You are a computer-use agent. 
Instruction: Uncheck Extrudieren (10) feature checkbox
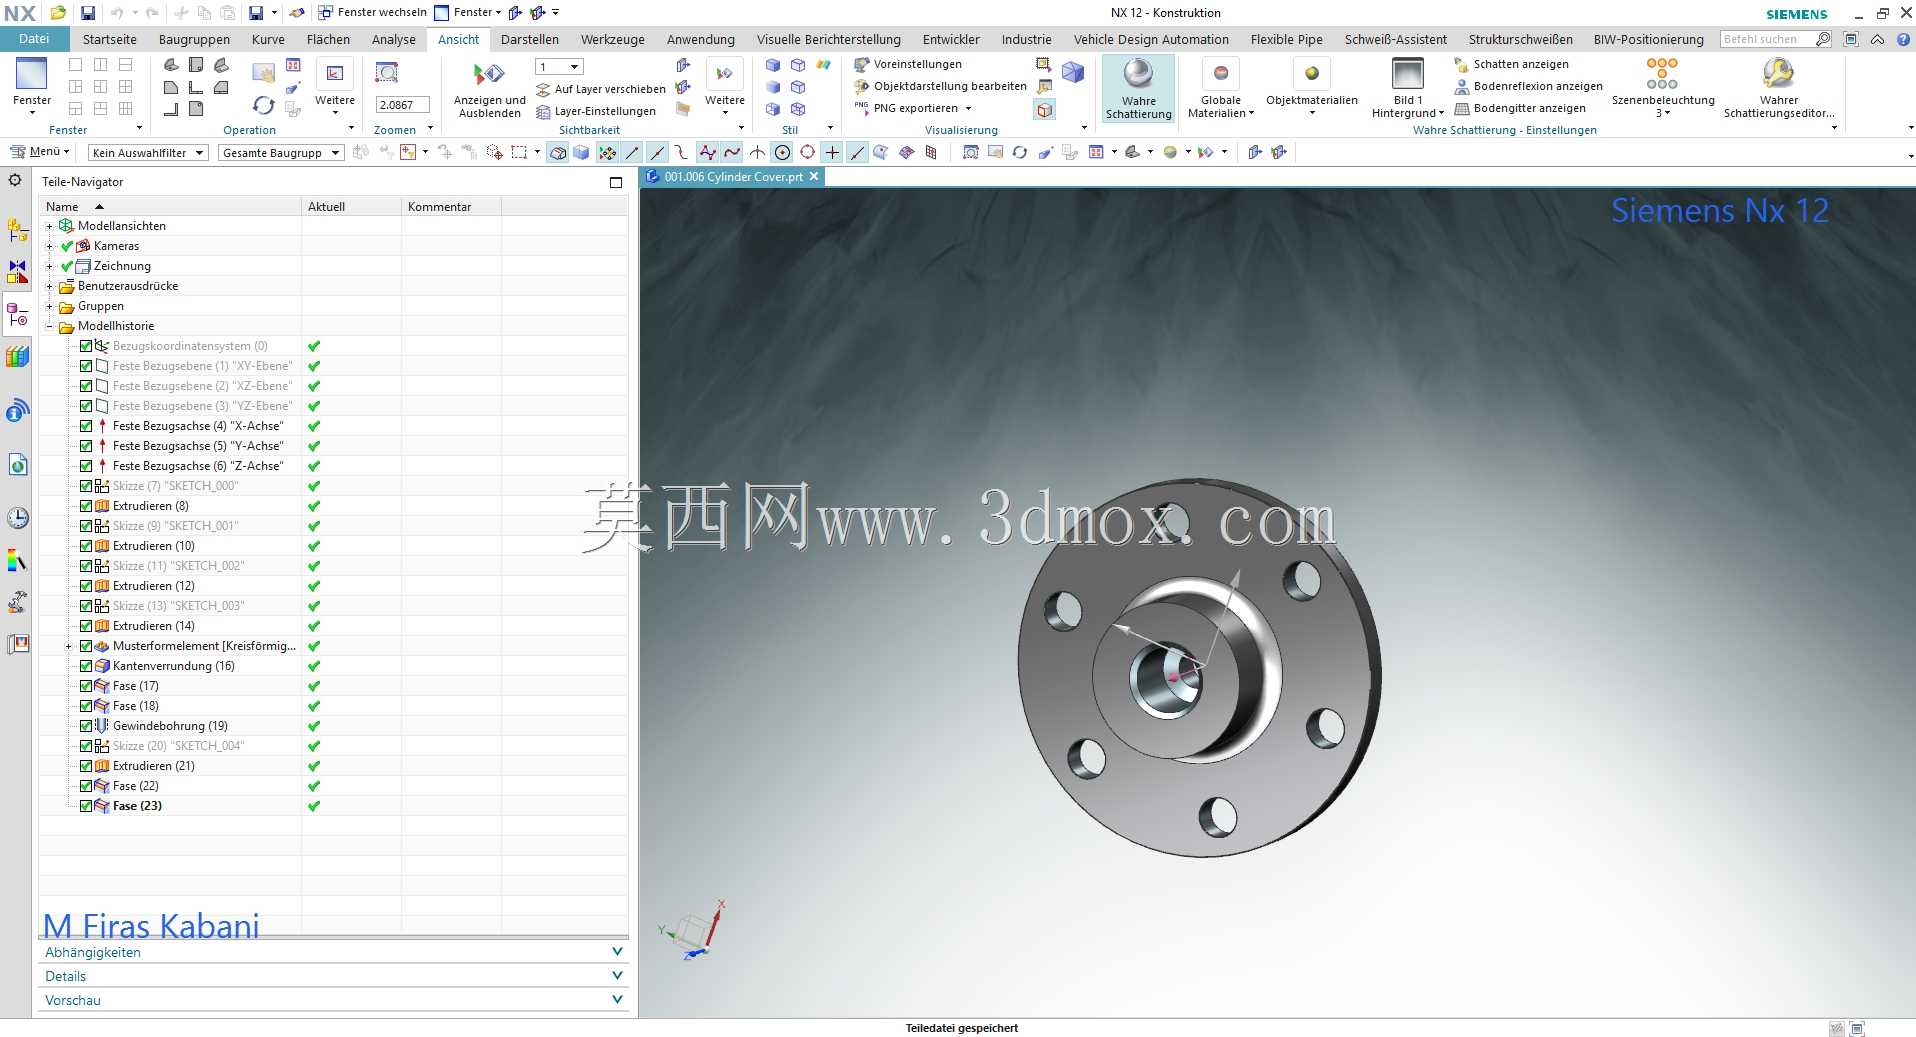click(x=86, y=546)
